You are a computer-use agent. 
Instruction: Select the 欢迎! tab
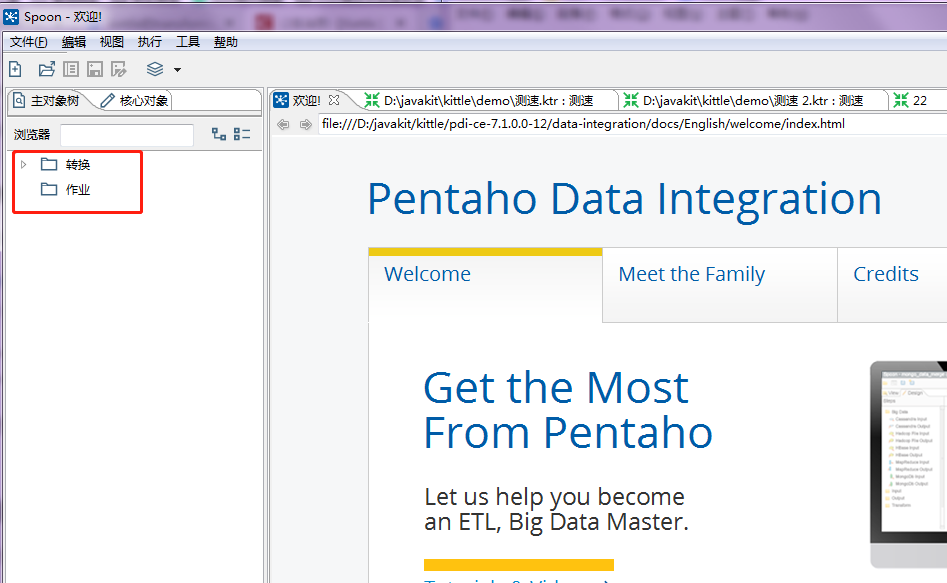tap(307, 100)
